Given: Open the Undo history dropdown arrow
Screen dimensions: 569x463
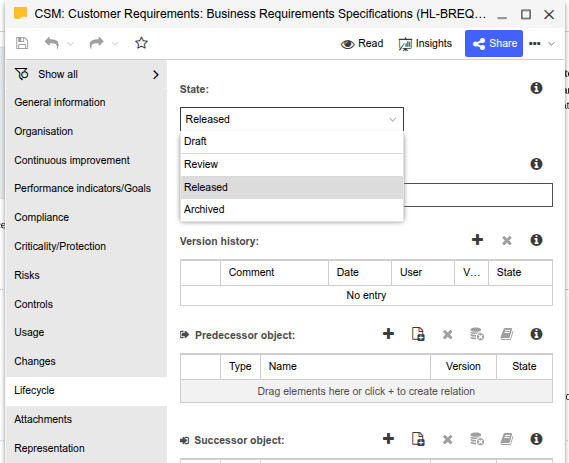Looking at the screenshot, I should tap(71, 44).
